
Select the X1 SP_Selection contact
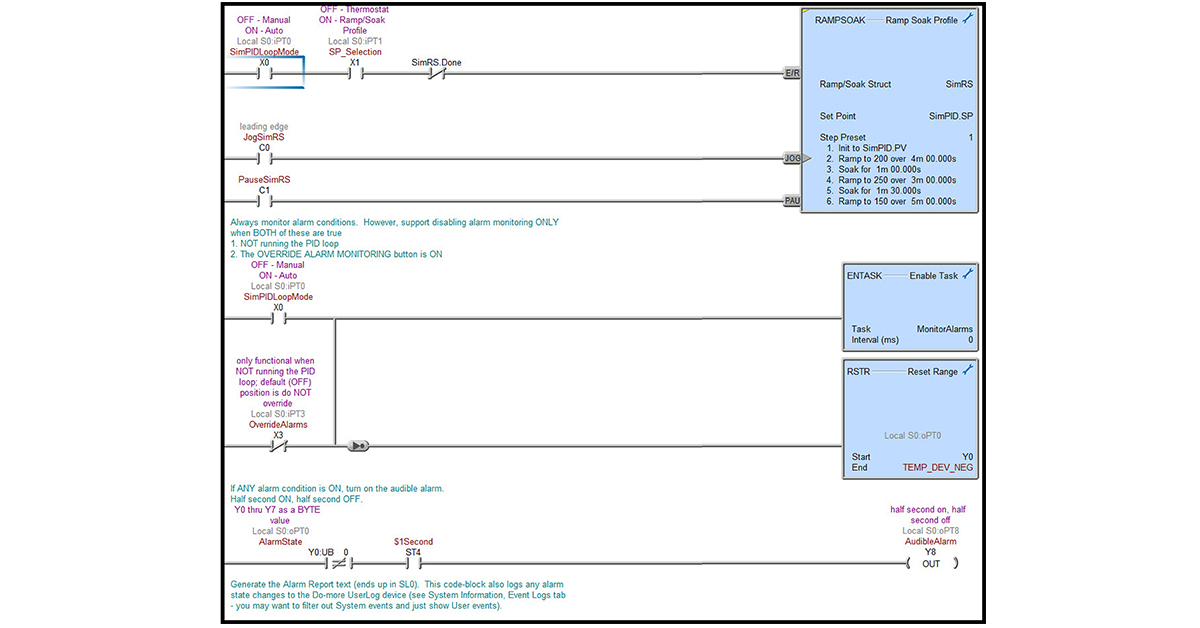[x=354, y=73]
